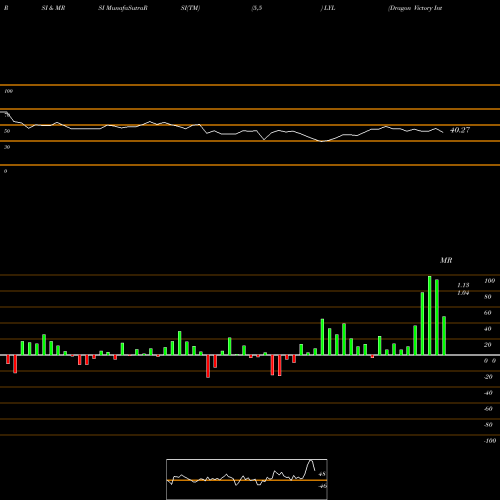
Task: Click the -60 label on the MR axis
Action: point(488,409)
